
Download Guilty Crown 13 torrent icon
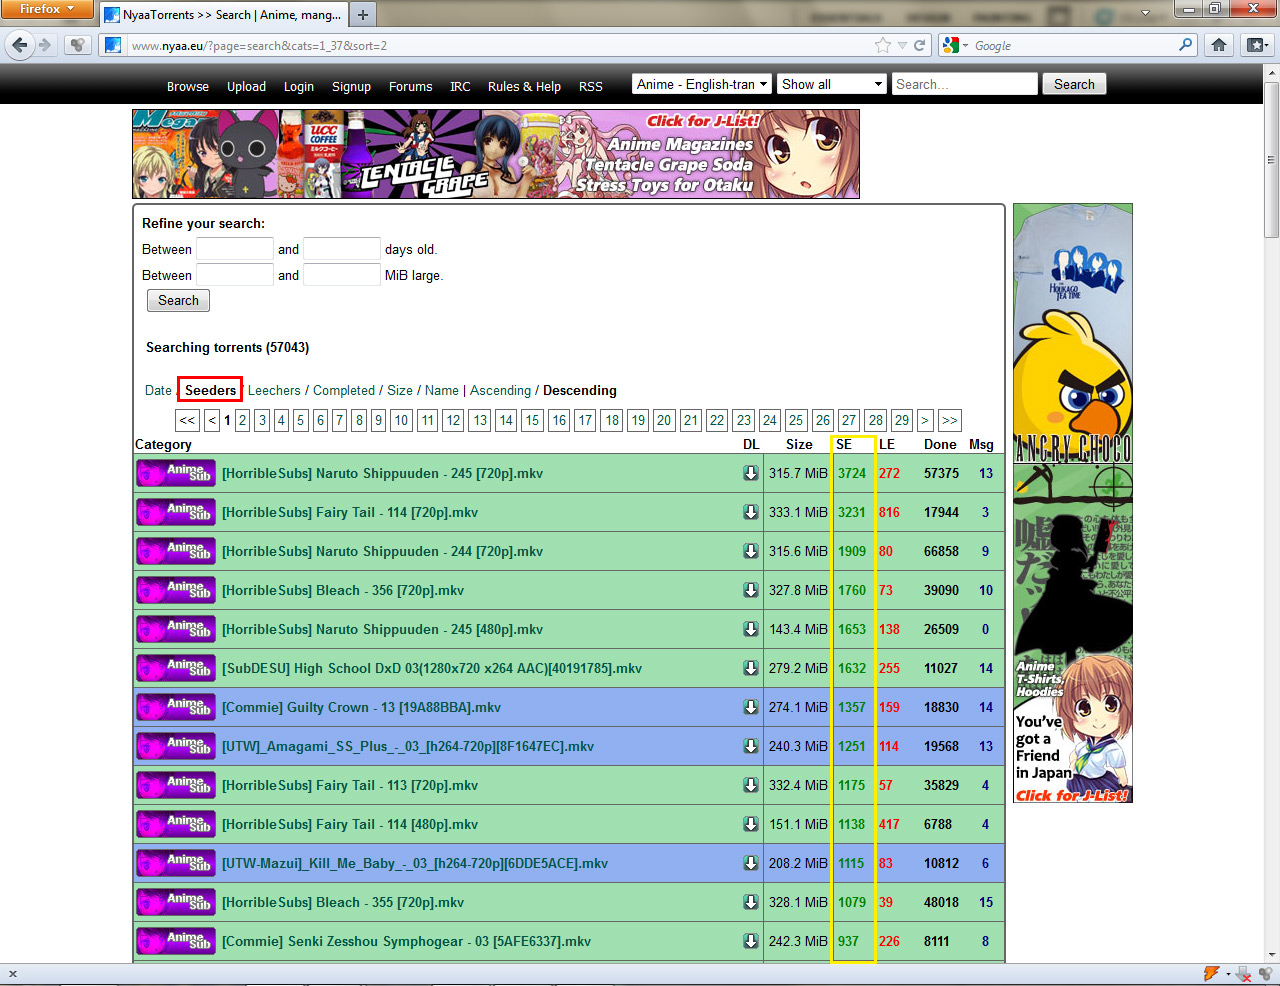click(751, 707)
